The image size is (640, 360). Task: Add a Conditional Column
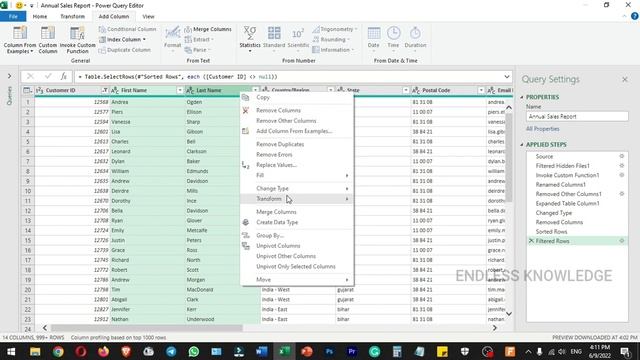tap(128, 29)
